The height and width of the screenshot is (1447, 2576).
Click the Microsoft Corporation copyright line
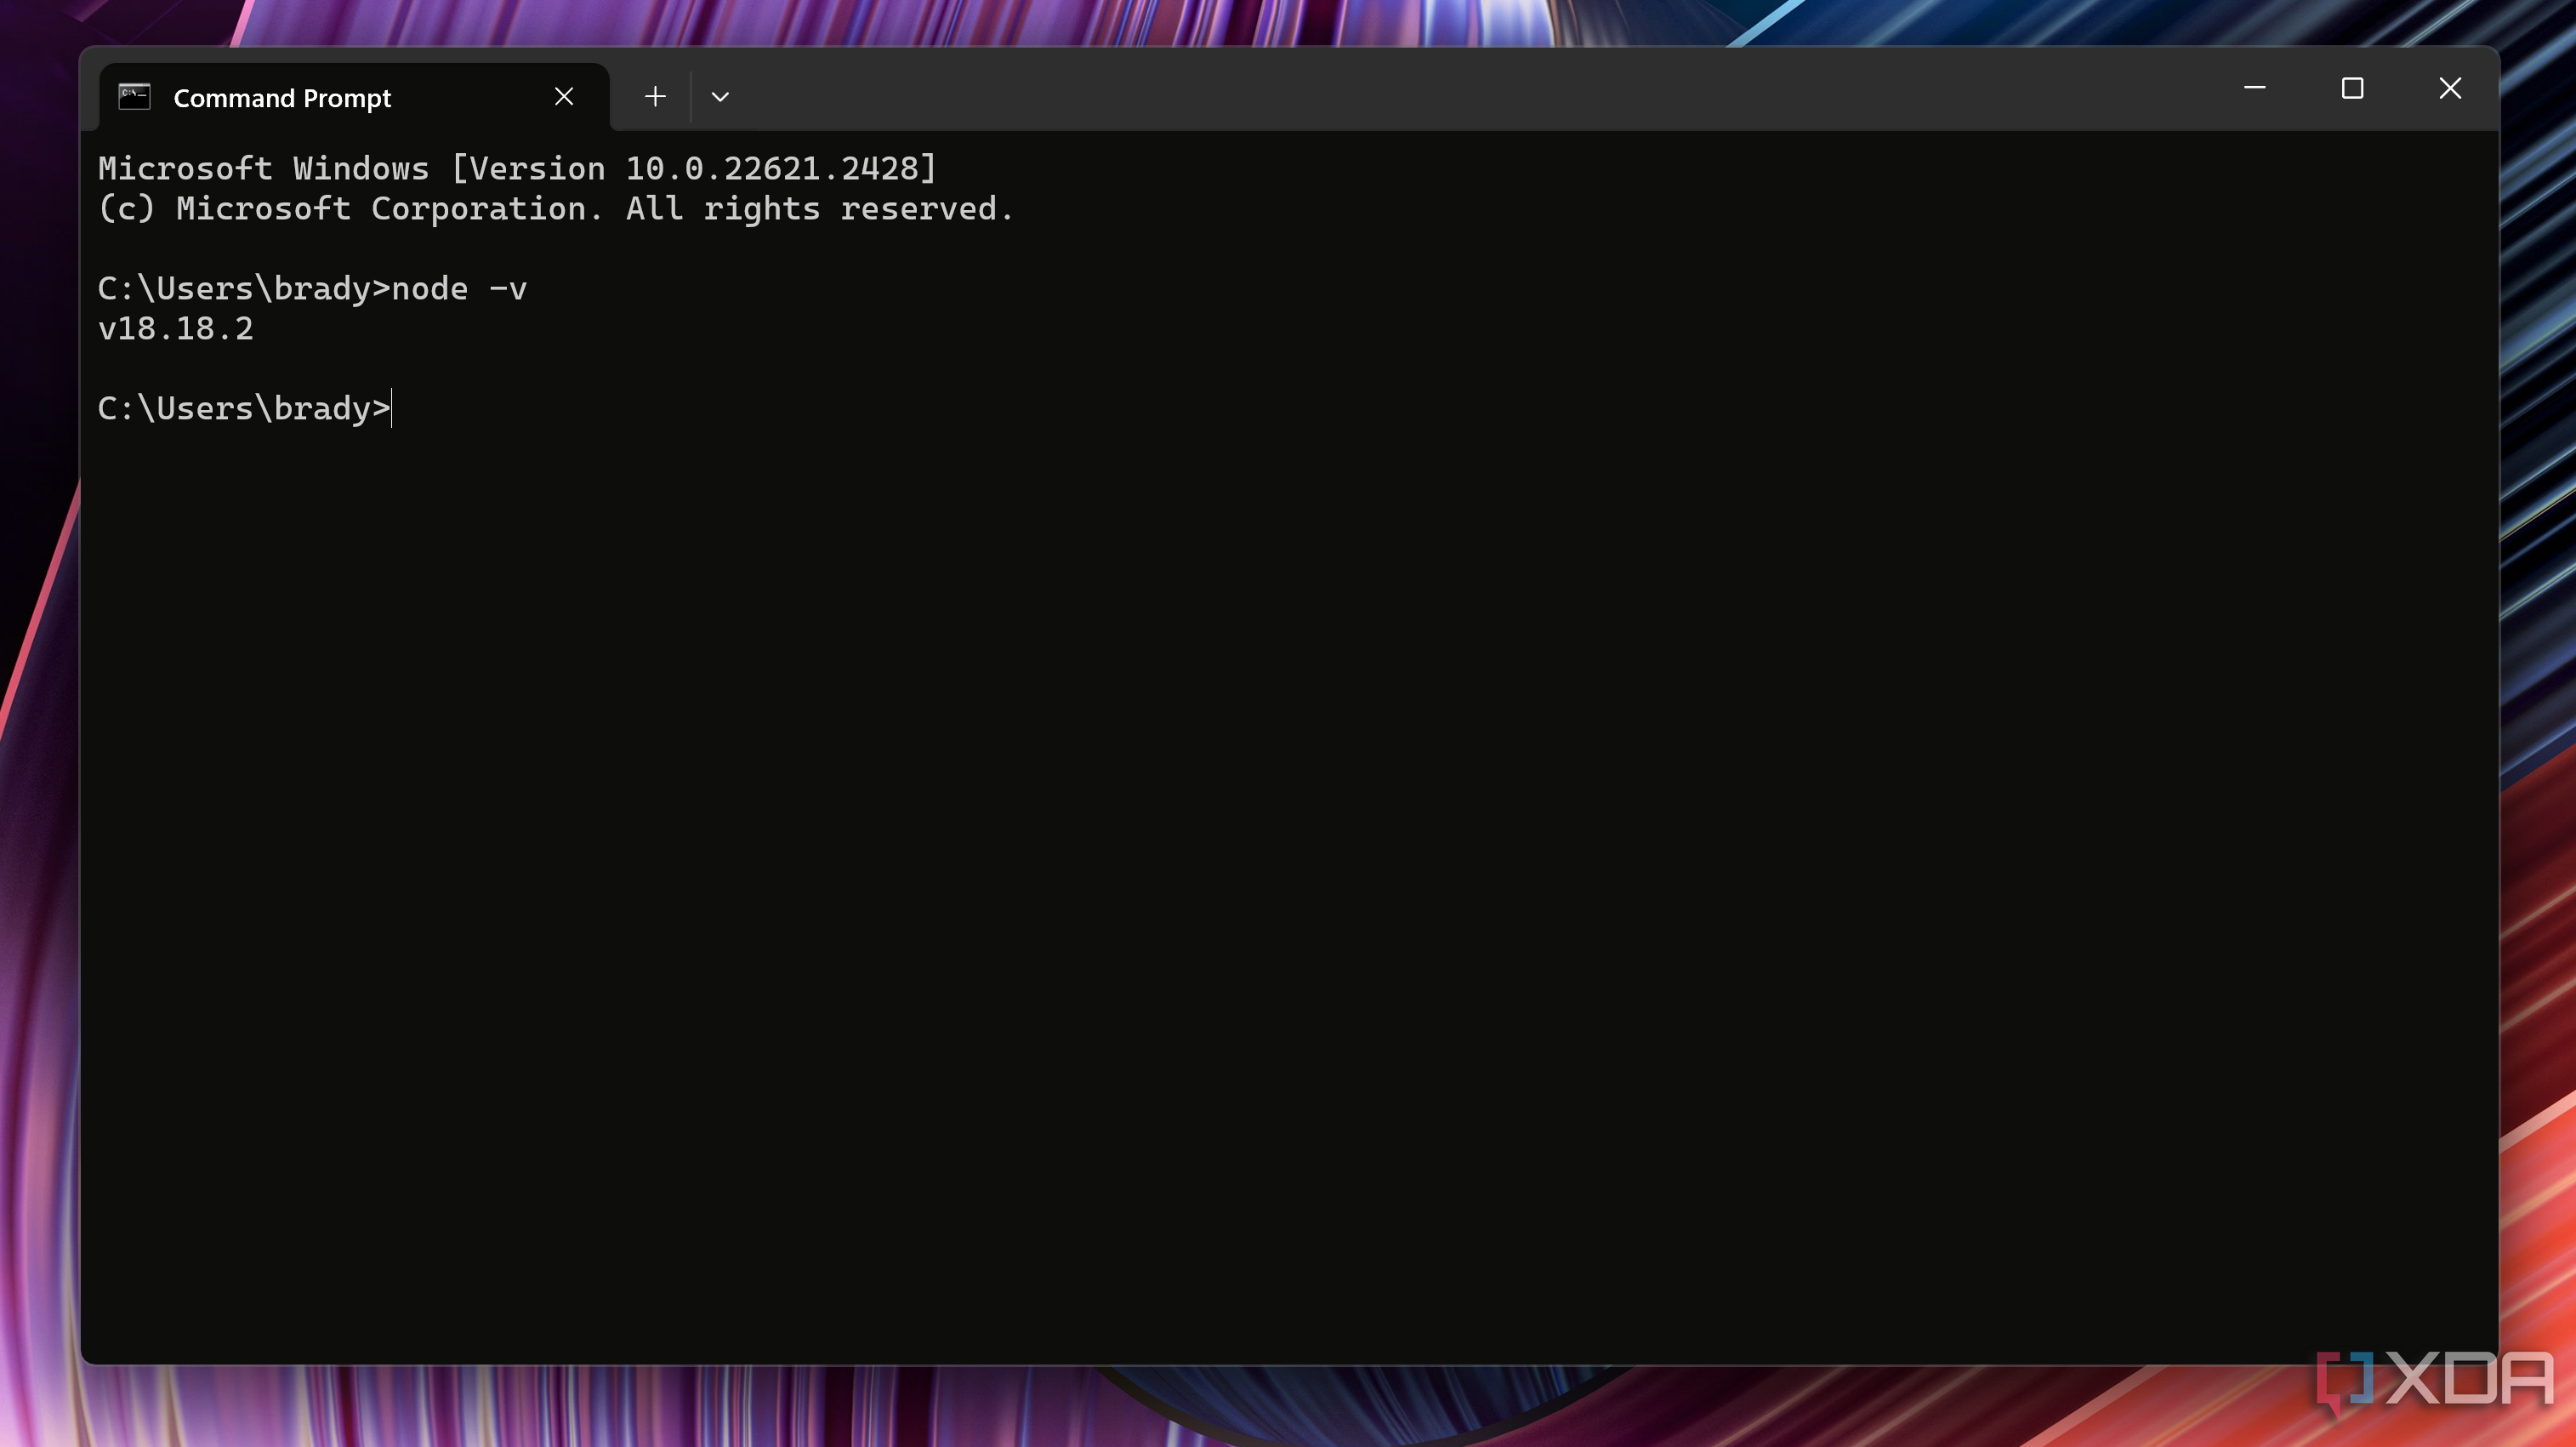[x=556, y=209]
